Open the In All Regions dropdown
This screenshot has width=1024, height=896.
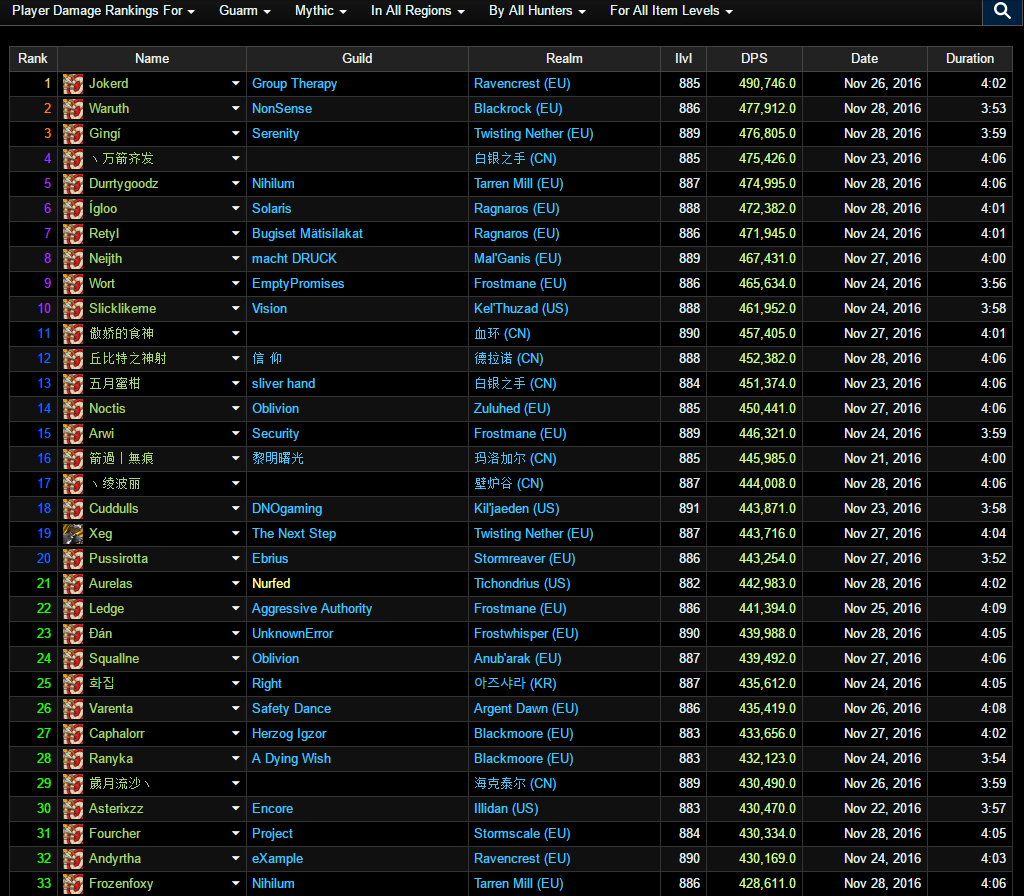click(x=418, y=10)
